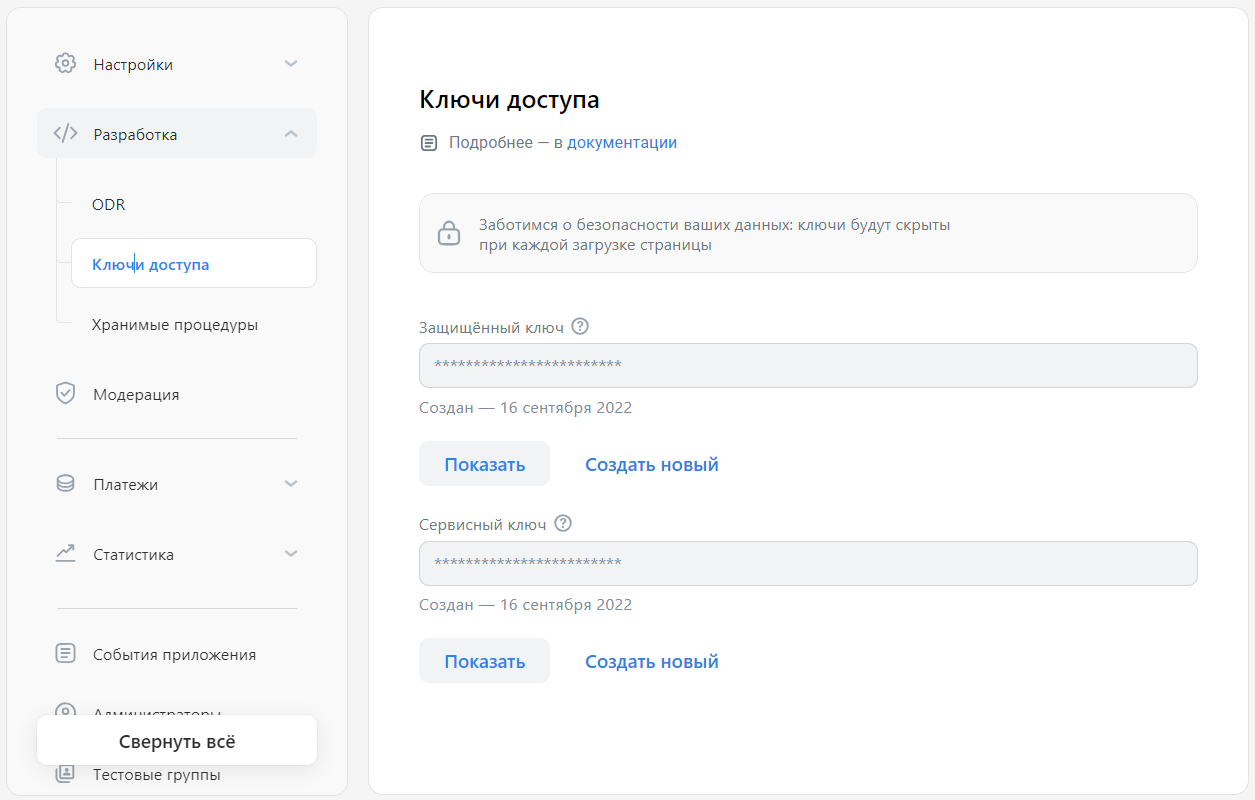Expand the Платежи section
Viewport: 1255px width, 800px height.
(290, 483)
